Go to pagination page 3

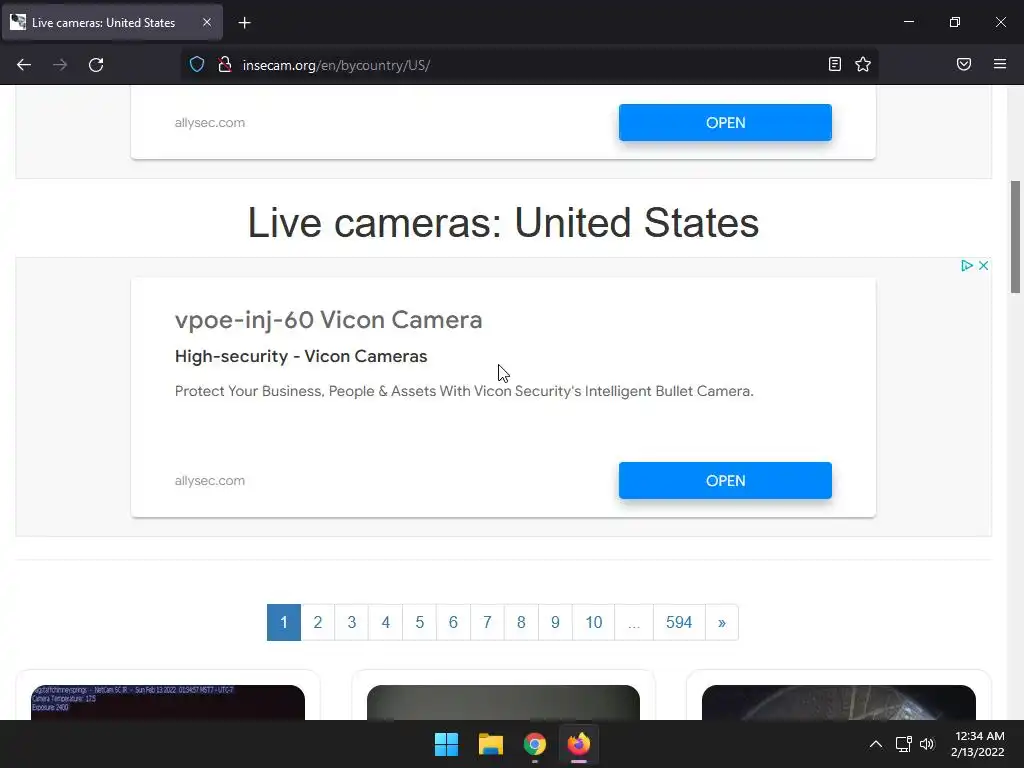coord(351,622)
